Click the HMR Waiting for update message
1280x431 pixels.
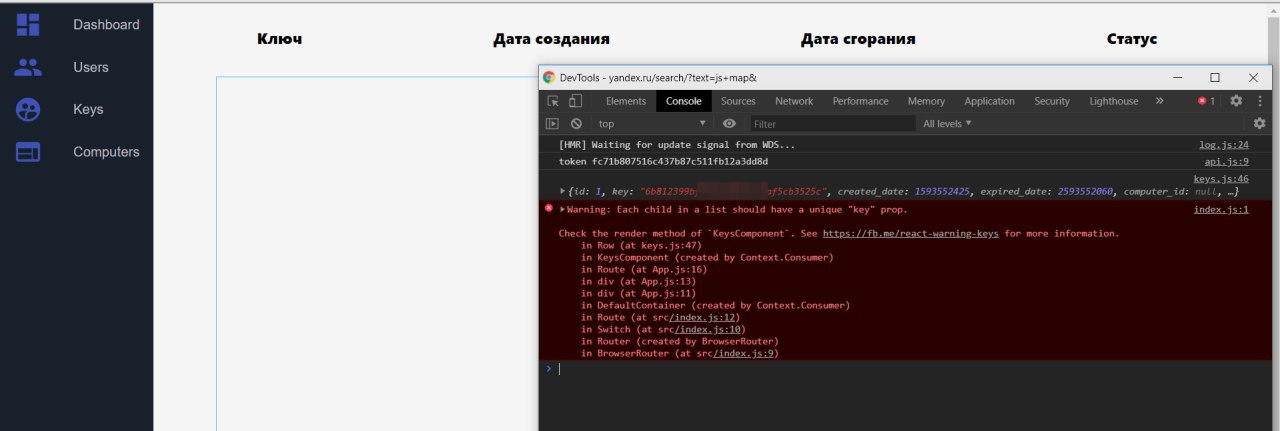(677, 145)
